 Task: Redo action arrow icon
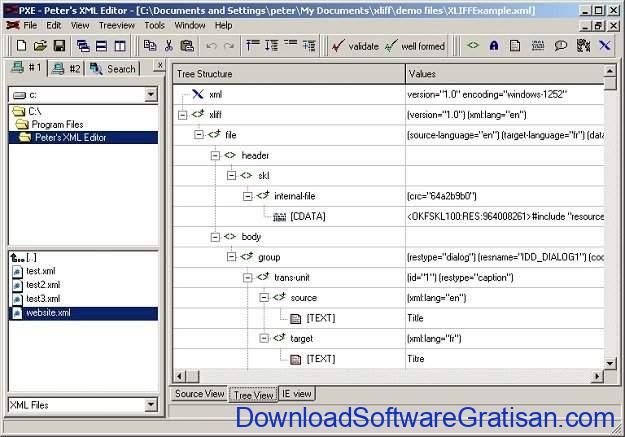coord(229,46)
